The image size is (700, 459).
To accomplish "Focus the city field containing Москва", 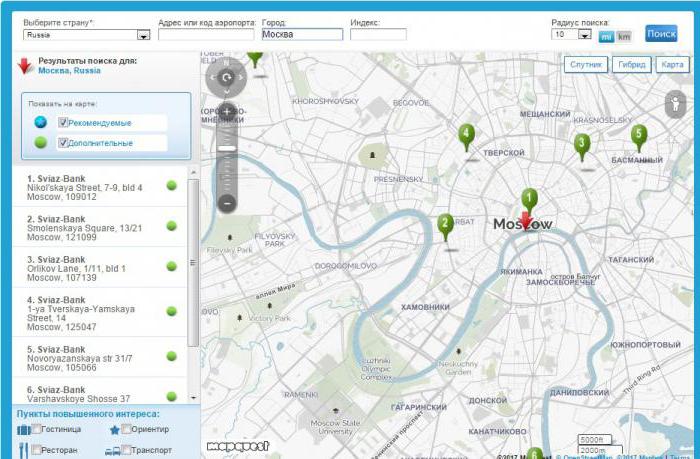I will (302, 34).
